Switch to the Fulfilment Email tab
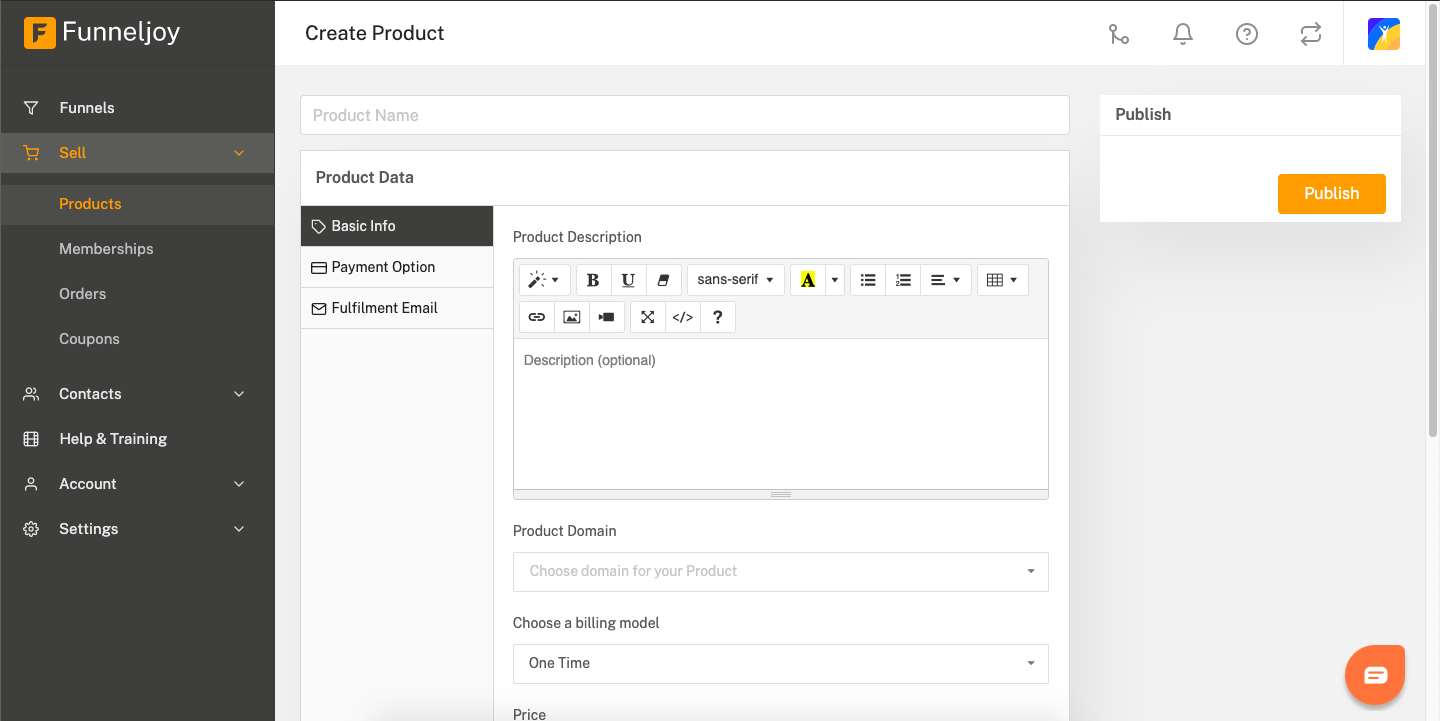Image resolution: width=1440 pixels, height=721 pixels. pos(397,308)
